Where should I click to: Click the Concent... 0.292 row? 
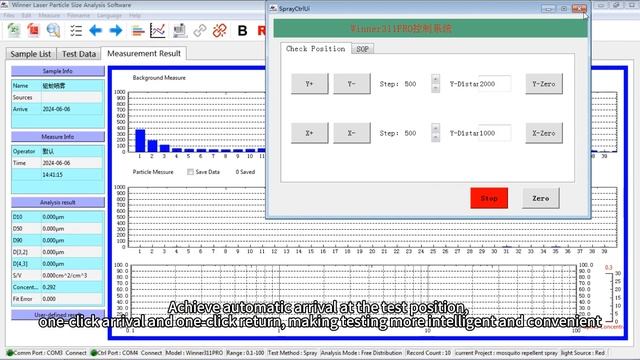(x=57, y=287)
